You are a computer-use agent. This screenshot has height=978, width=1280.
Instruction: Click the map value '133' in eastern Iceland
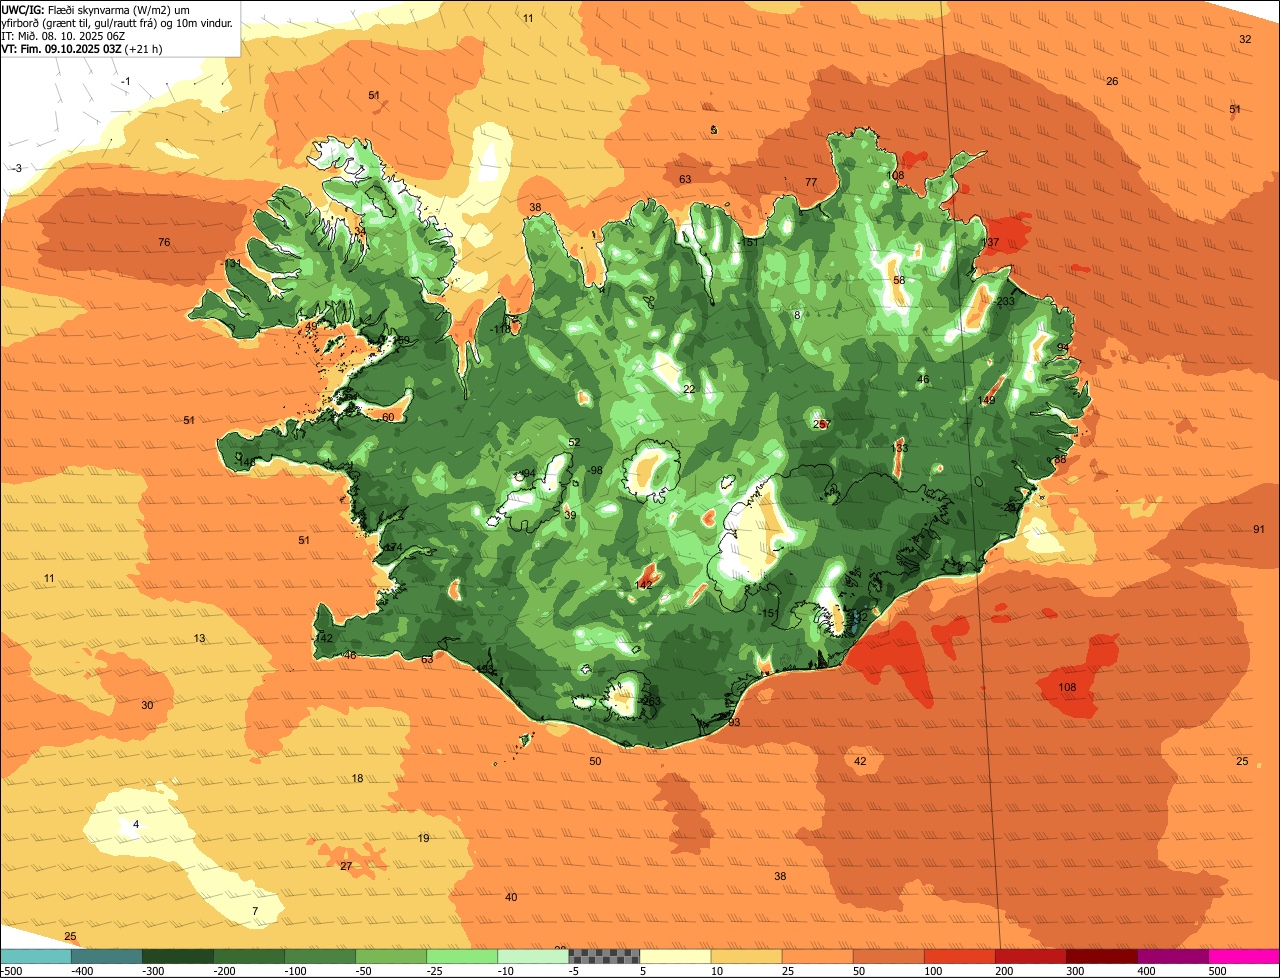899,449
